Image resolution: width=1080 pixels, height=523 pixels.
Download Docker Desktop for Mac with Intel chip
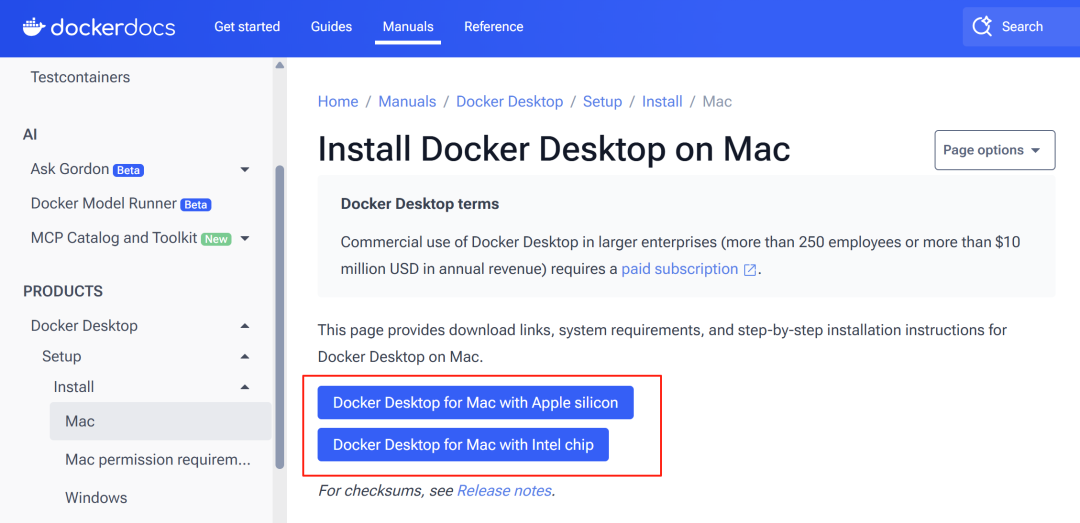pos(463,445)
